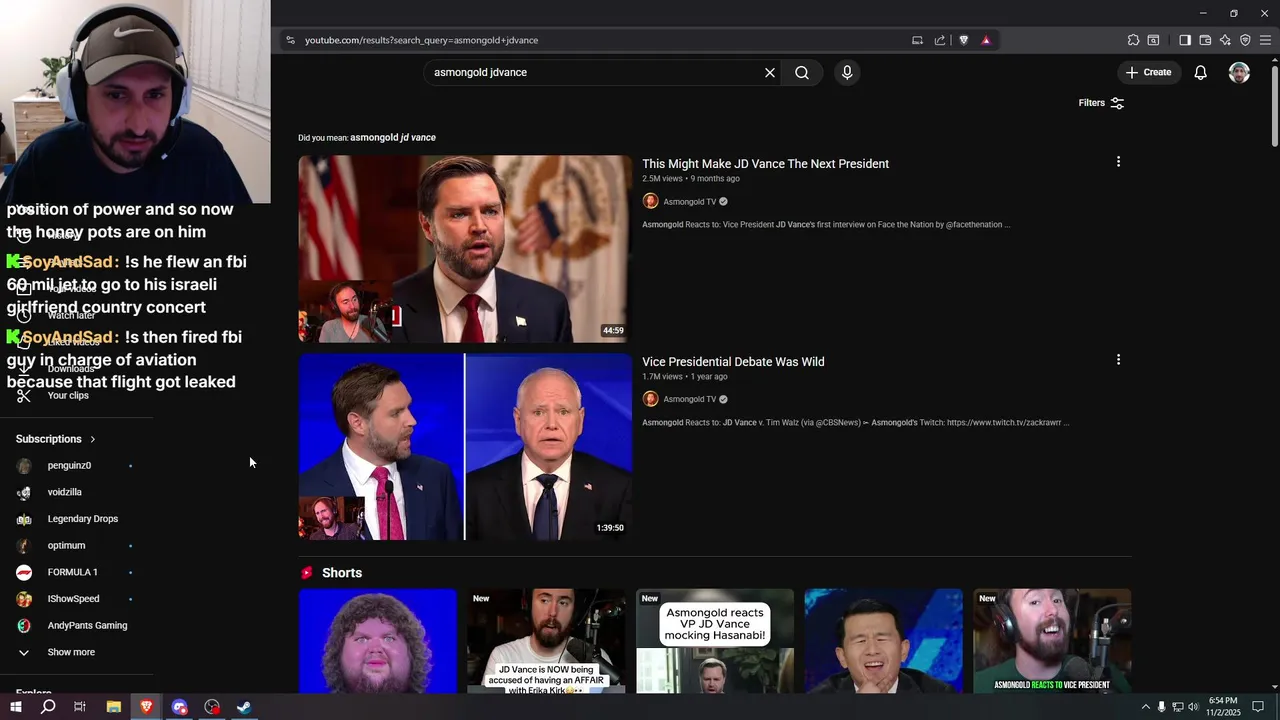This screenshot has width=1280, height=720.
Task: Click the install/cast screen icon in address bar
Action: 917,40
